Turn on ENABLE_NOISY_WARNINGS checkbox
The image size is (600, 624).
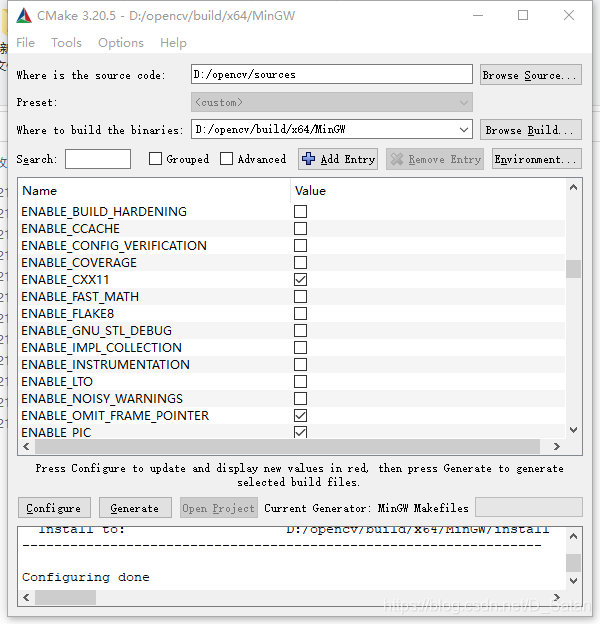click(x=300, y=398)
